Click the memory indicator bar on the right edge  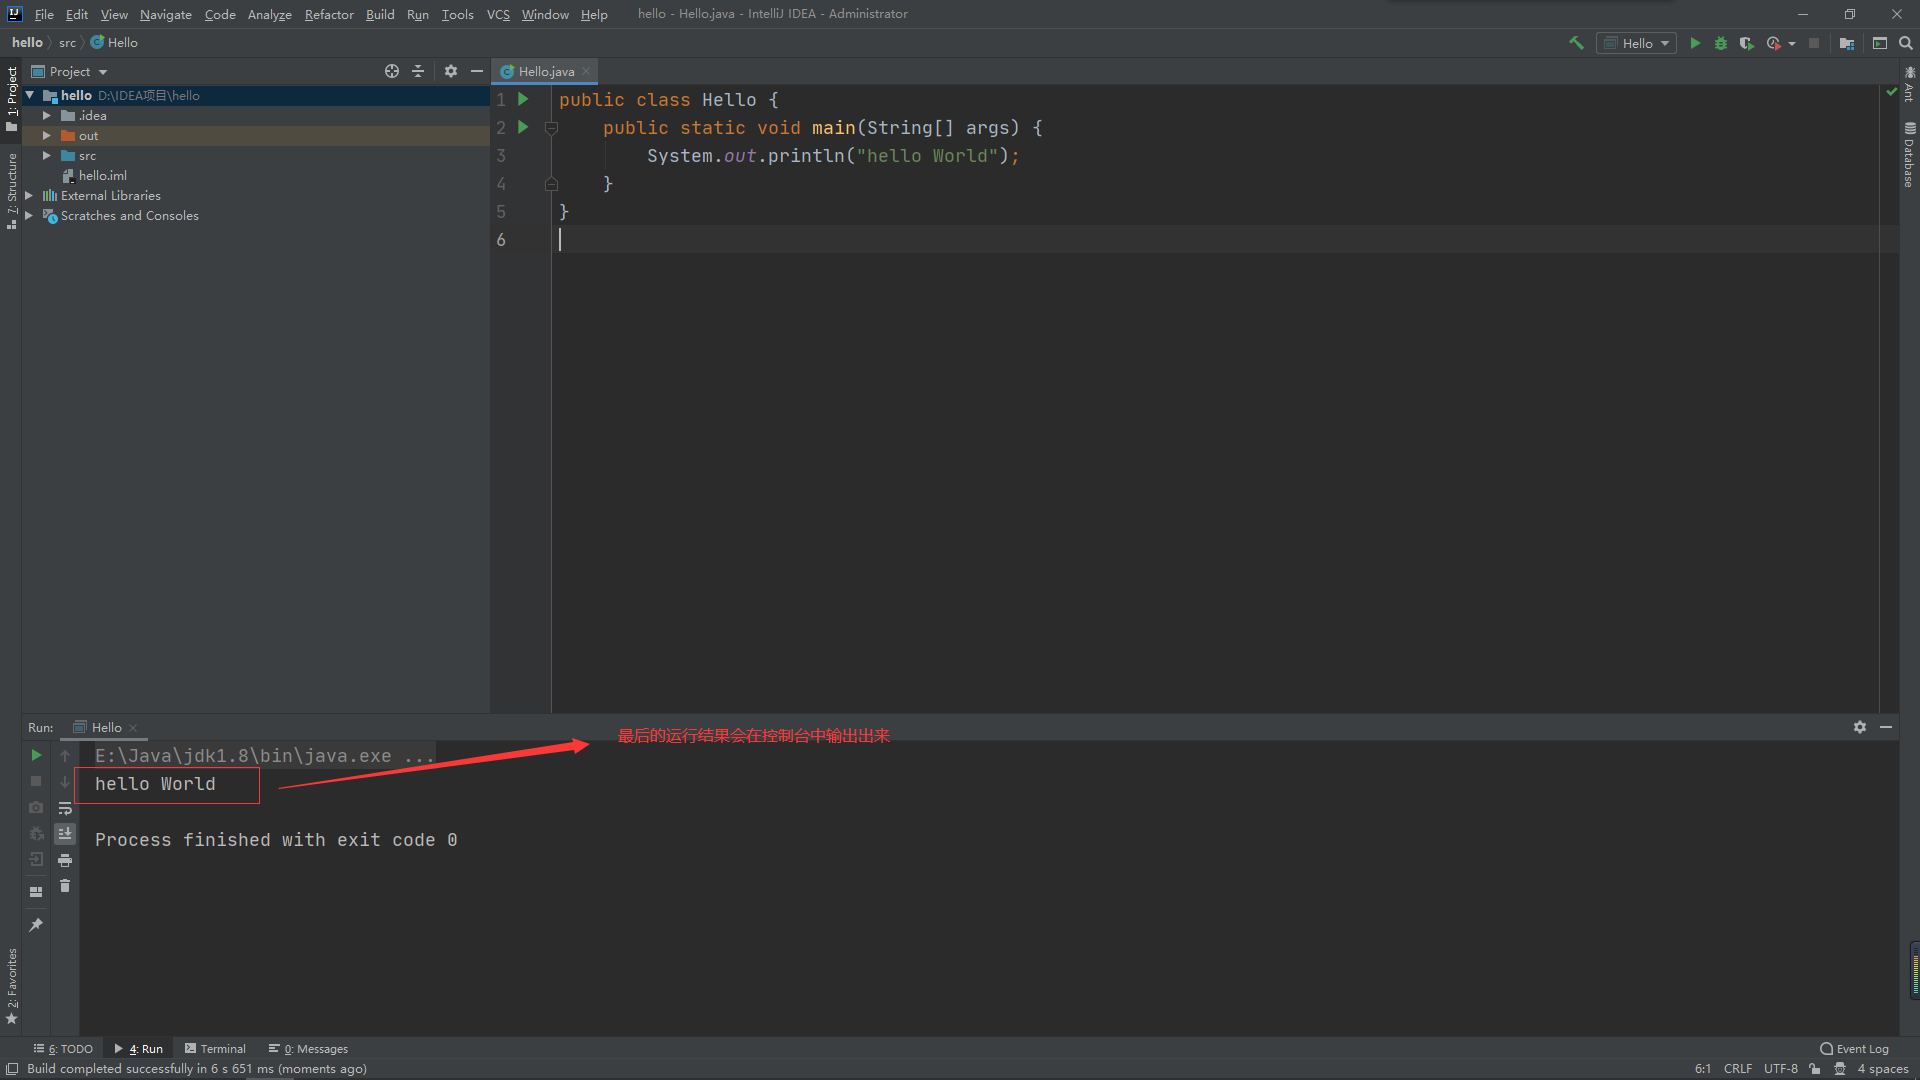(1914, 970)
